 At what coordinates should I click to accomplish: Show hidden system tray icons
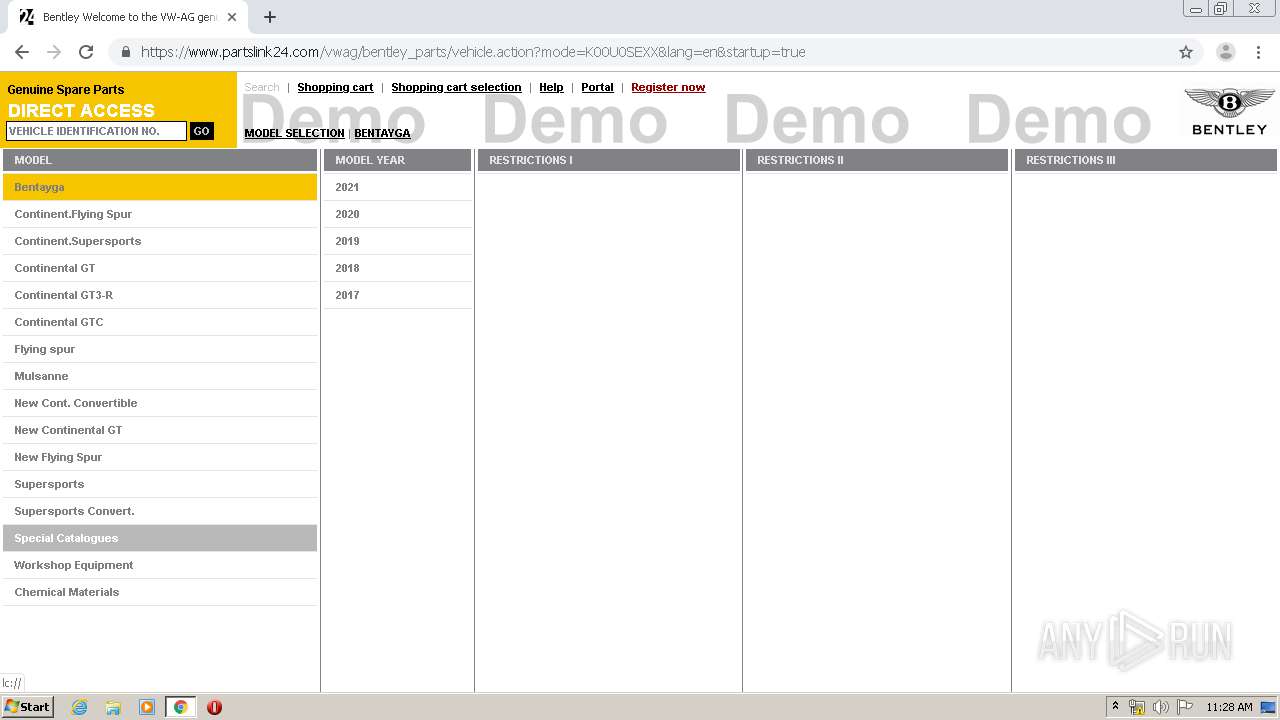point(1115,707)
